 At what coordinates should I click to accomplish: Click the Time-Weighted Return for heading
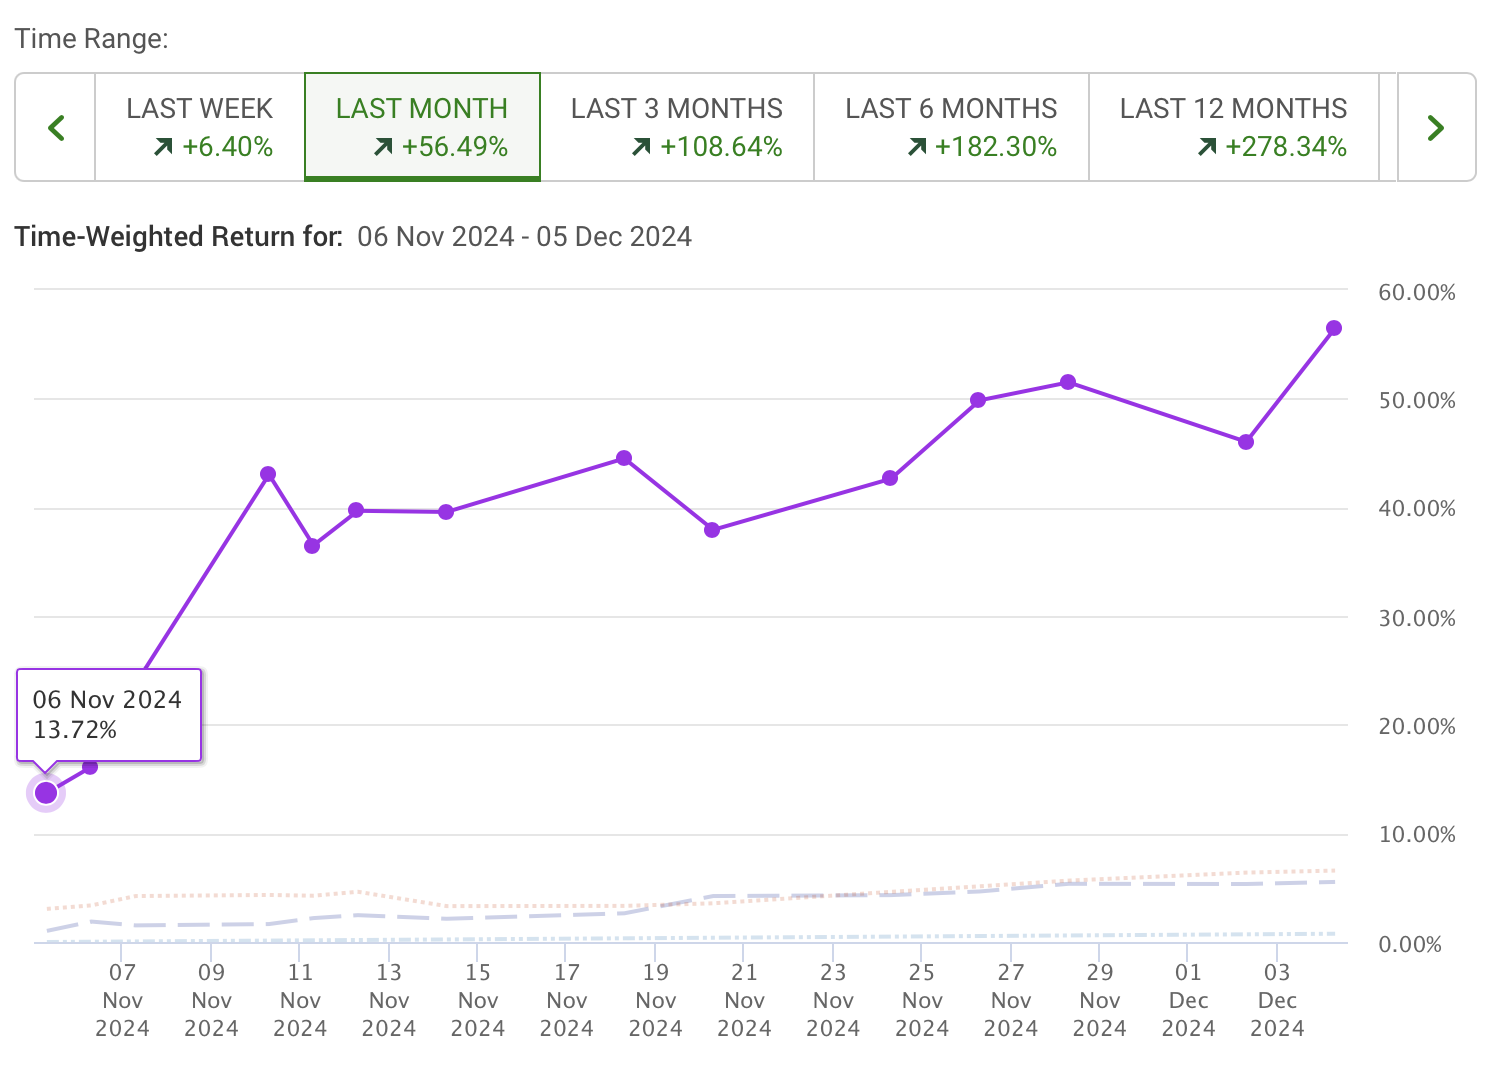click(x=179, y=237)
